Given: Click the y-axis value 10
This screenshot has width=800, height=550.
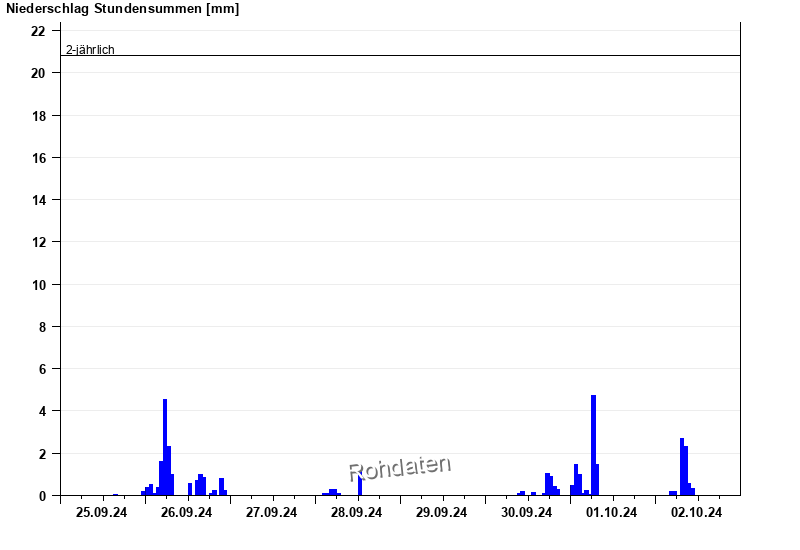Looking at the screenshot, I should 38,285.
